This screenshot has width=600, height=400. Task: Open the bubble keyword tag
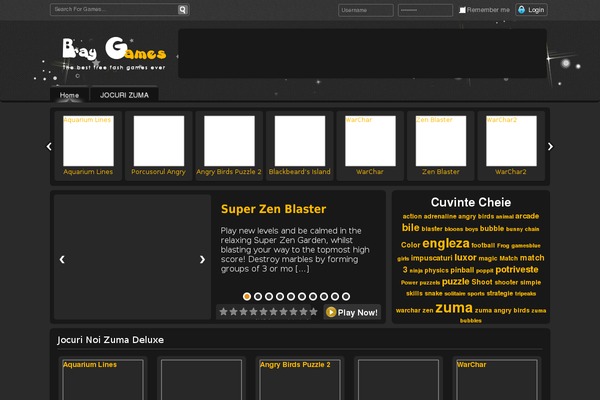[x=492, y=229]
